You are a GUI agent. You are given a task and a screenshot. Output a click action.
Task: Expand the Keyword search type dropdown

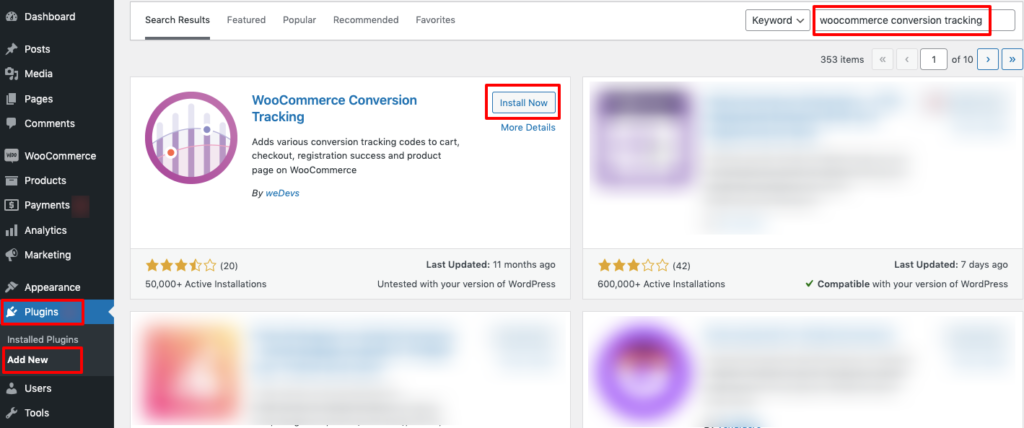pos(778,20)
